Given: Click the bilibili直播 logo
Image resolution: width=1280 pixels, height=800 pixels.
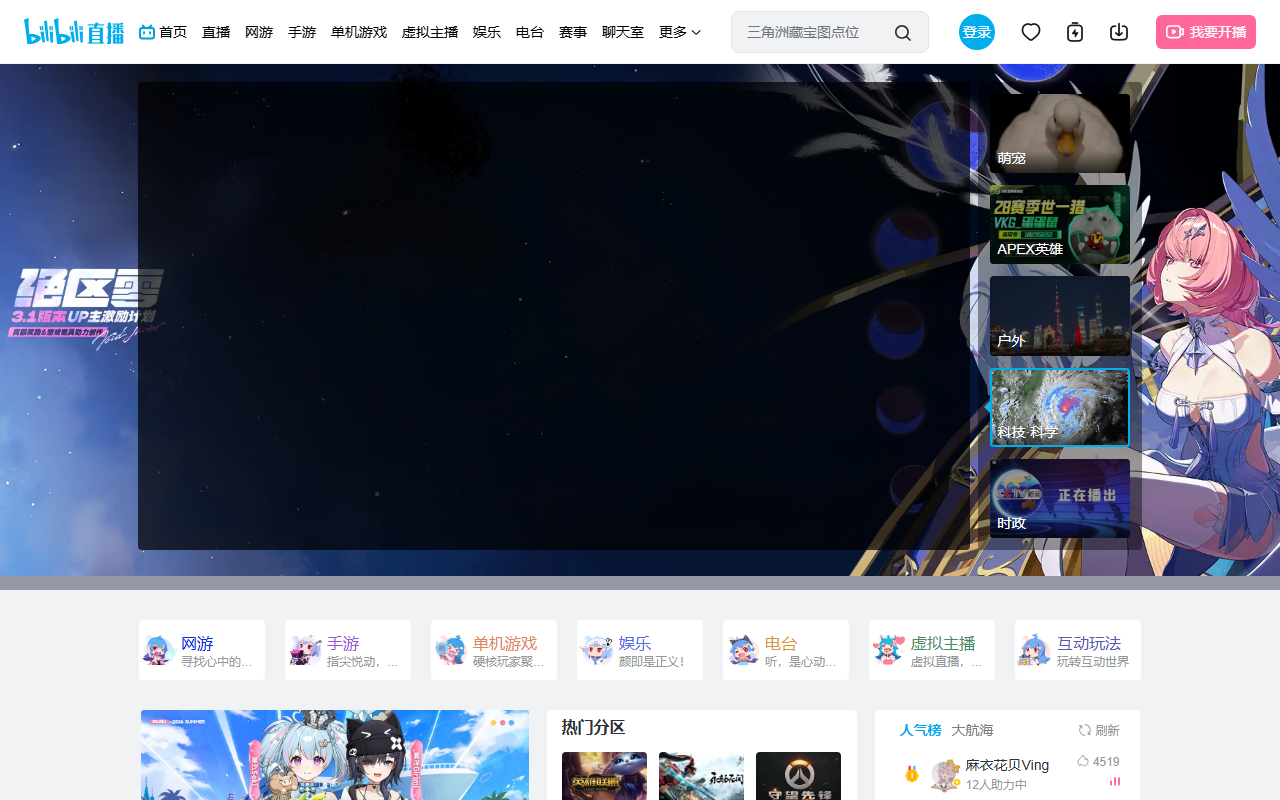Looking at the screenshot, I should (74, 31).
